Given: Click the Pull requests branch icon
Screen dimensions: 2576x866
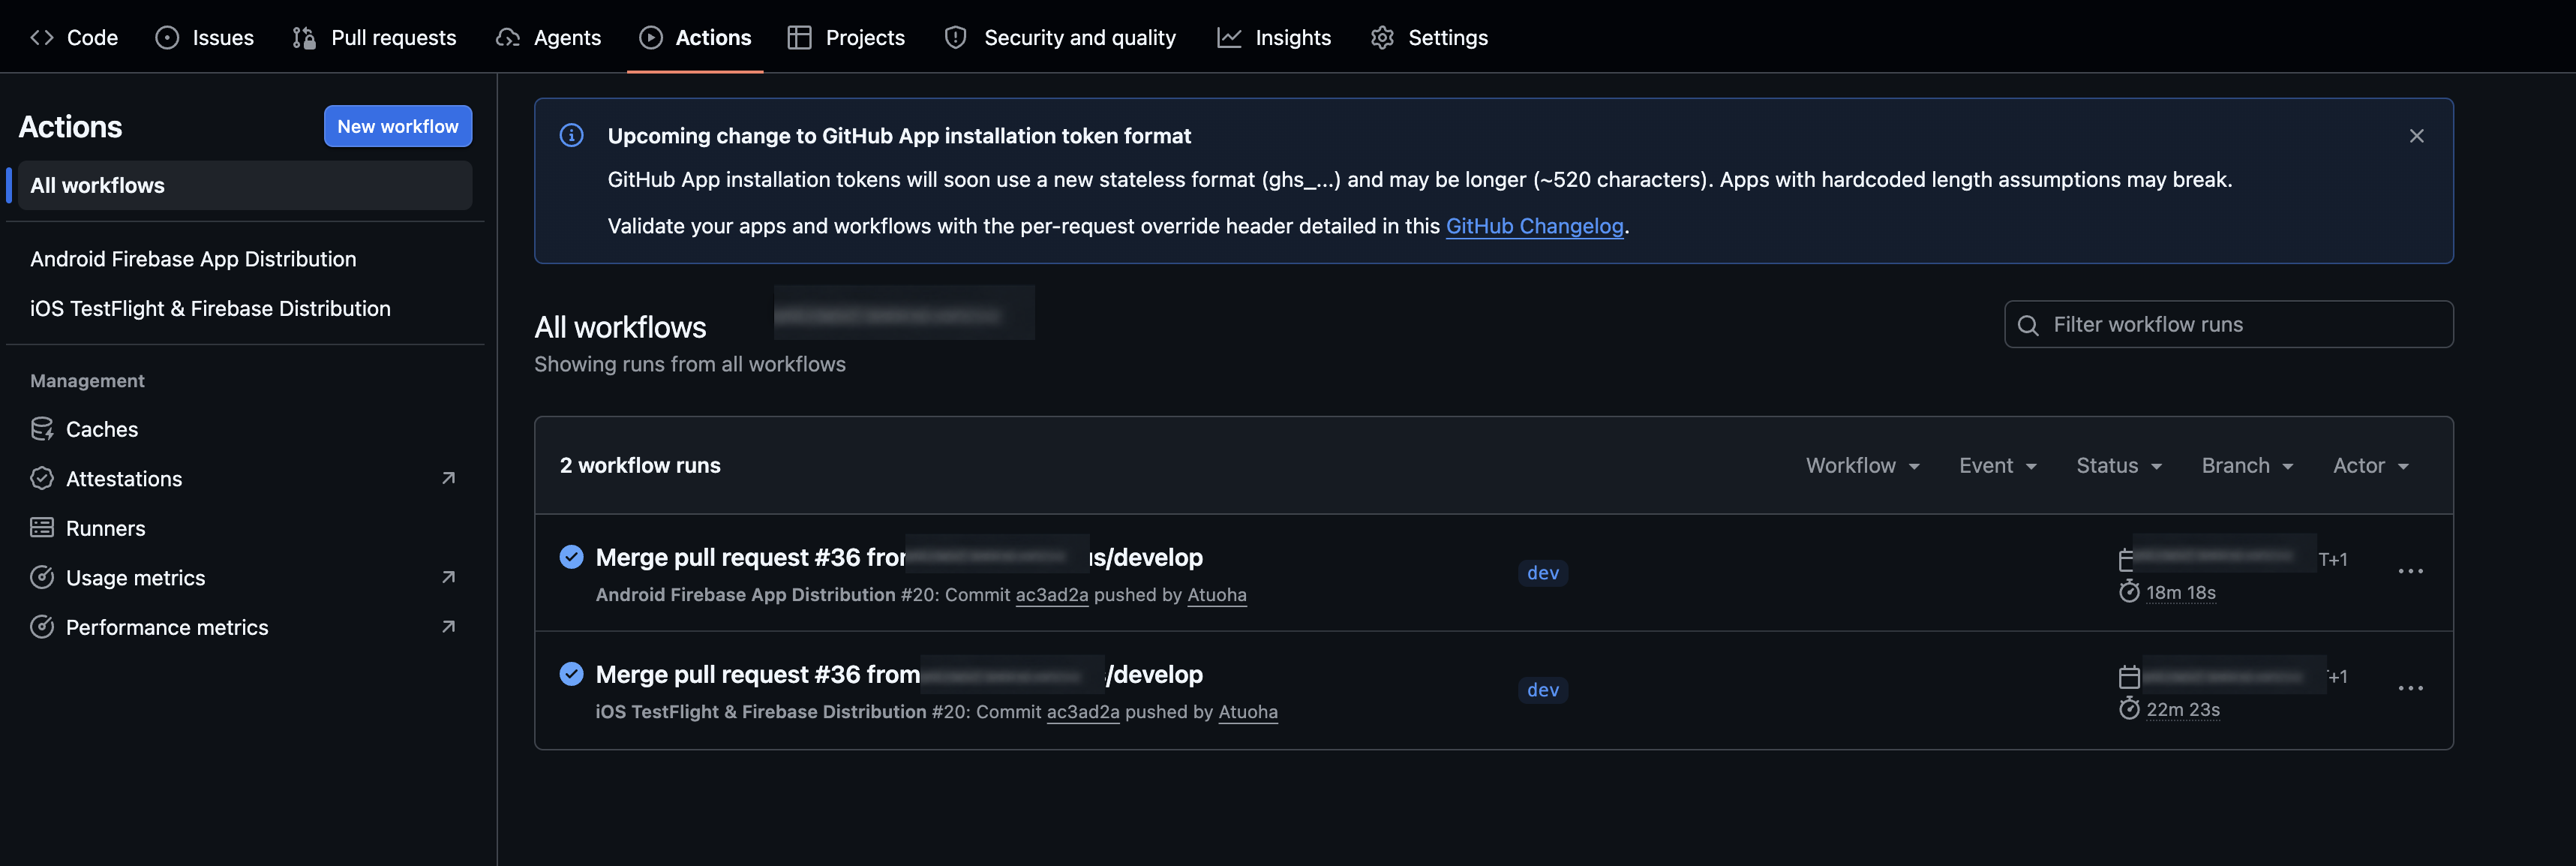Looking at the screenshot, I should pos(304,37).
